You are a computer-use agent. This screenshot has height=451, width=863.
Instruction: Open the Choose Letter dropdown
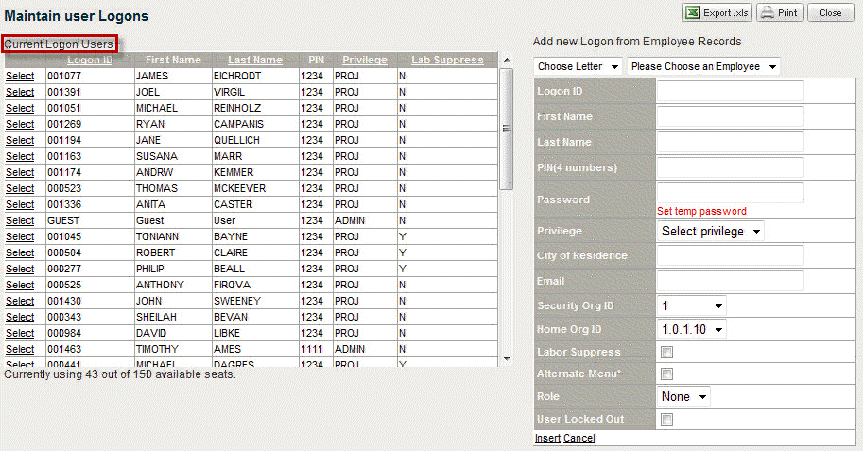(578, 67)
